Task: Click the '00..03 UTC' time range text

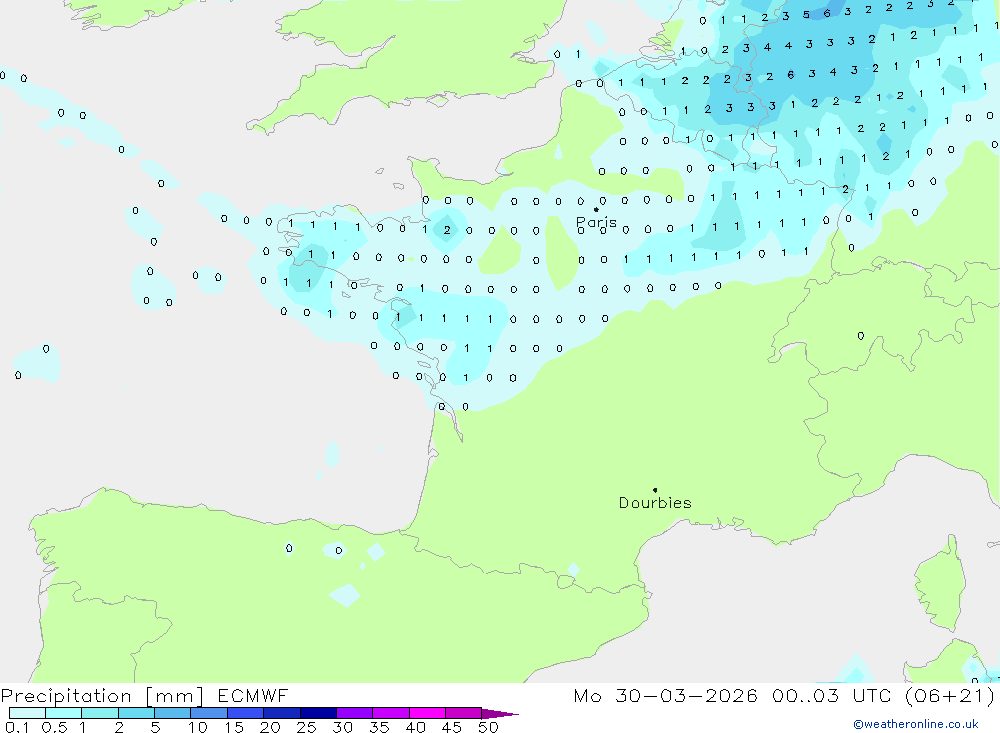Action: point(832,696)
